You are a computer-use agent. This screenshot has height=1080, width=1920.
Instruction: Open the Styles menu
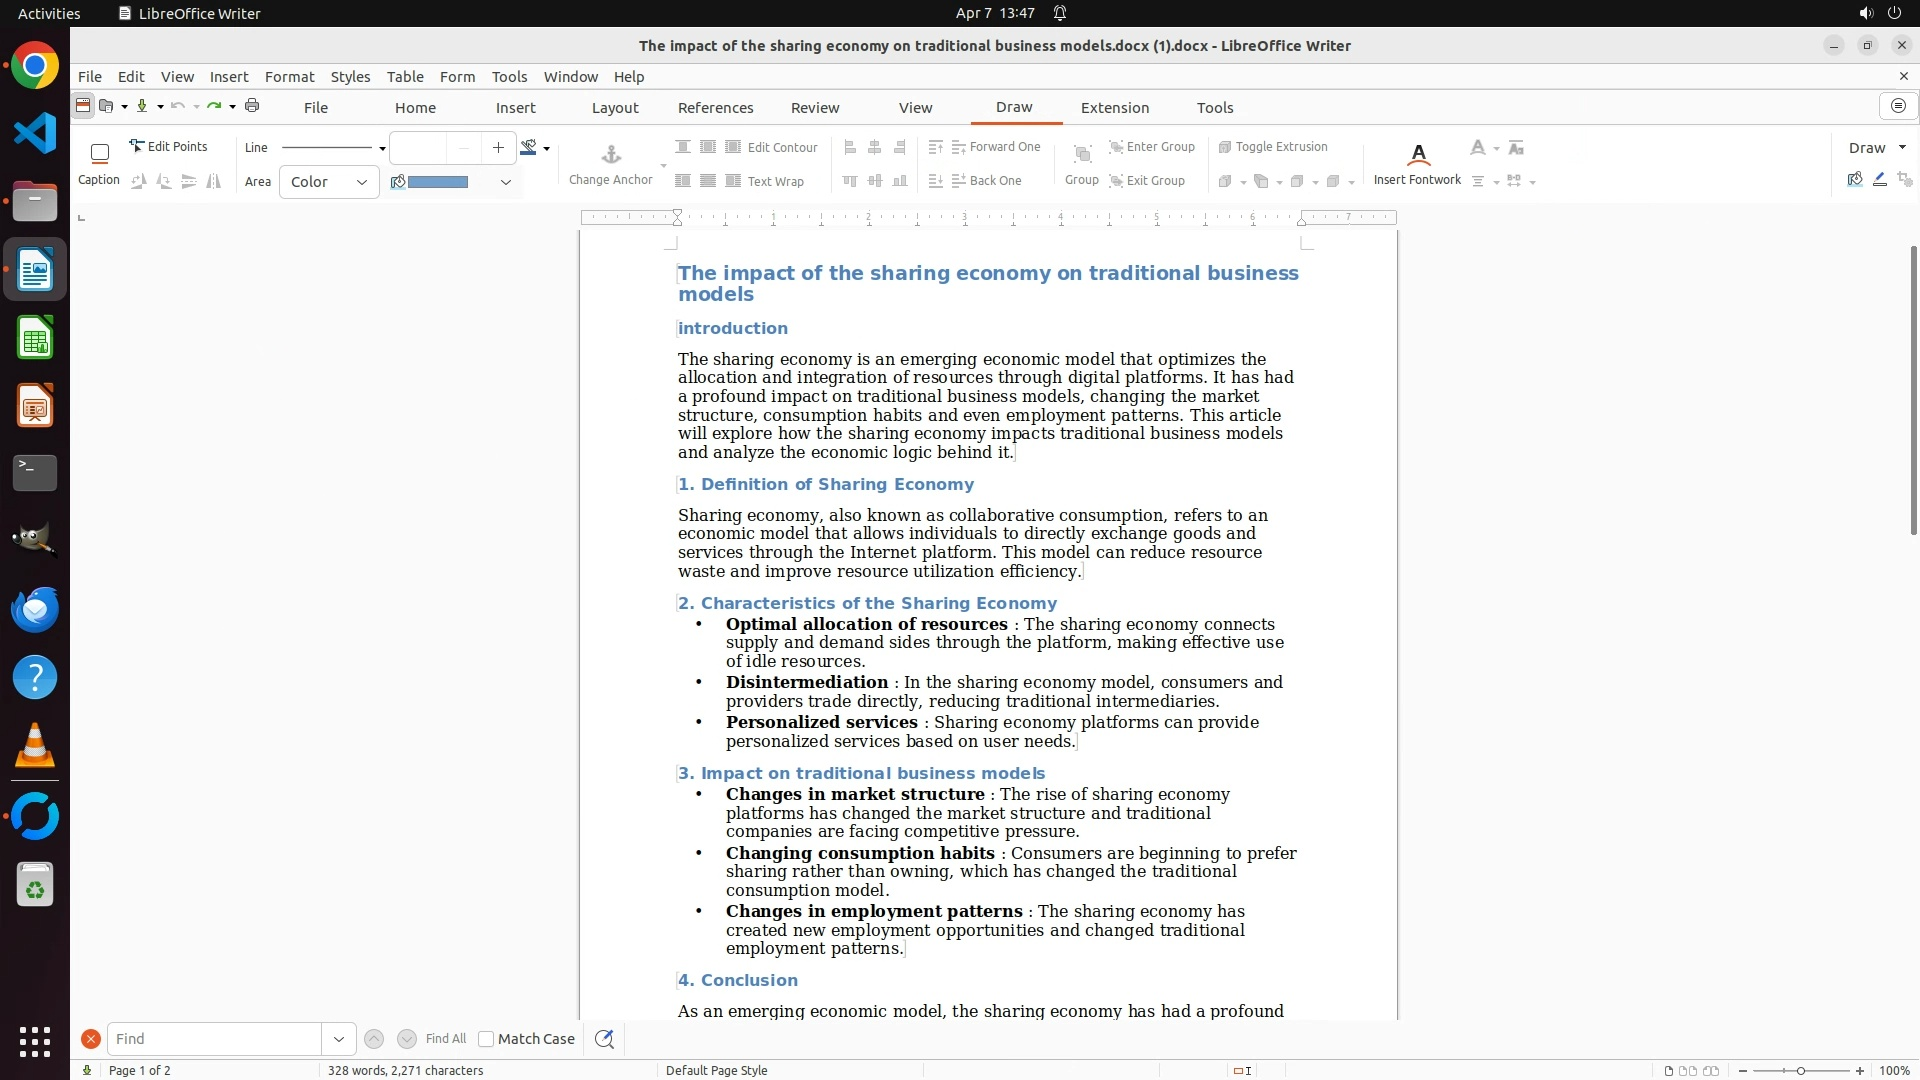[350, 77]
